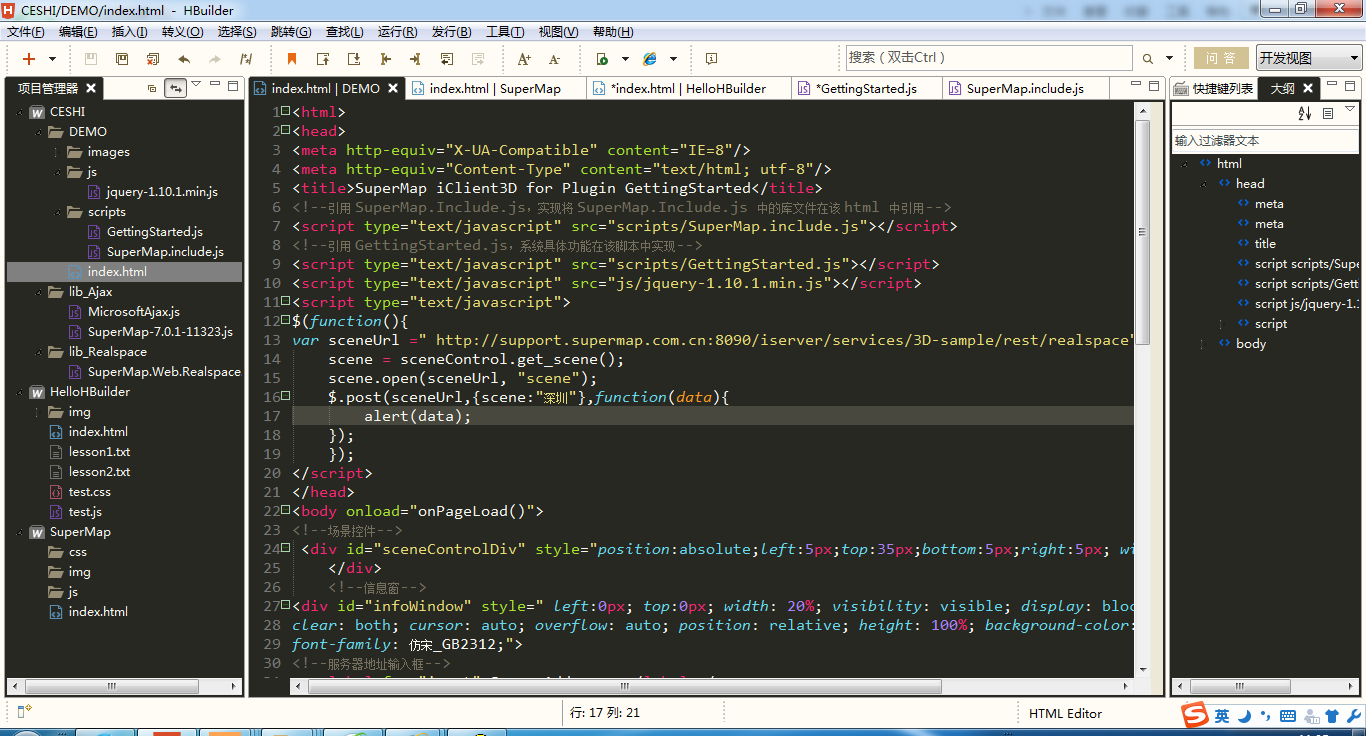The image size is (1366, 736).
Task: Switch to the 快捷键列表 tab
Action: point(1213,88)
